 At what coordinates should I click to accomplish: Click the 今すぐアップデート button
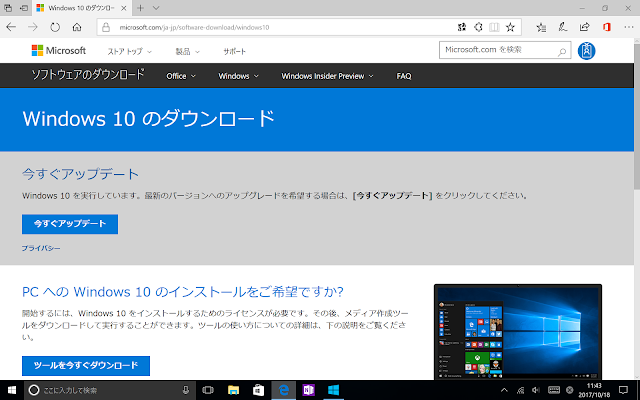coord(70,224)
